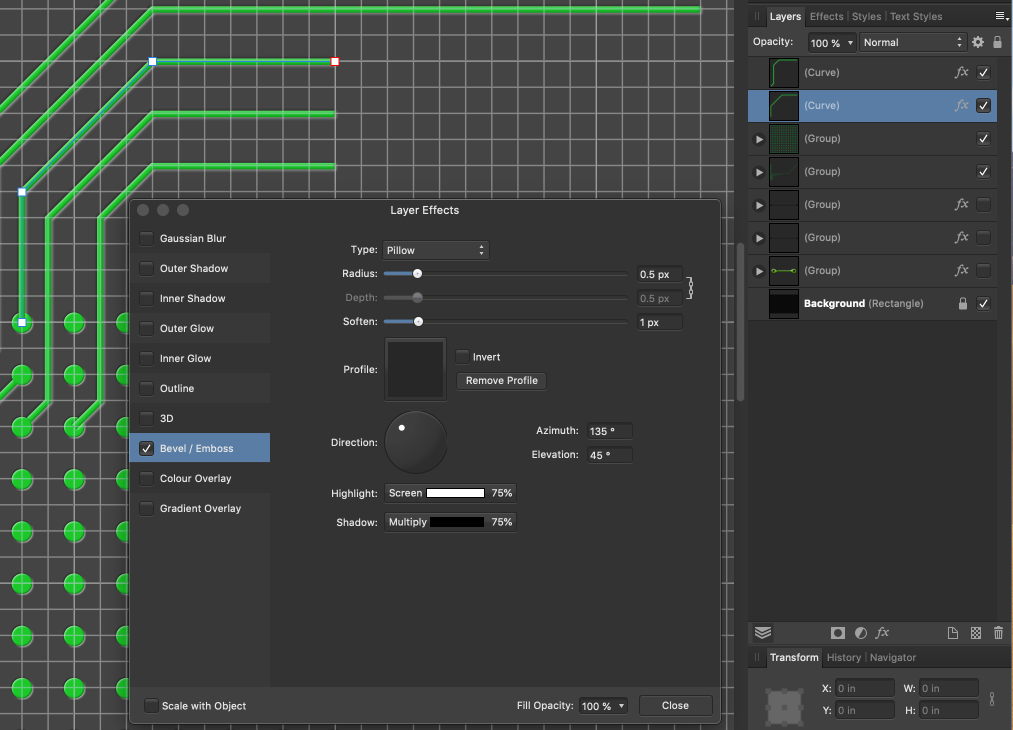
Task: Enable the Gaussian Blur effect checkbox
Action: [147, 239]
